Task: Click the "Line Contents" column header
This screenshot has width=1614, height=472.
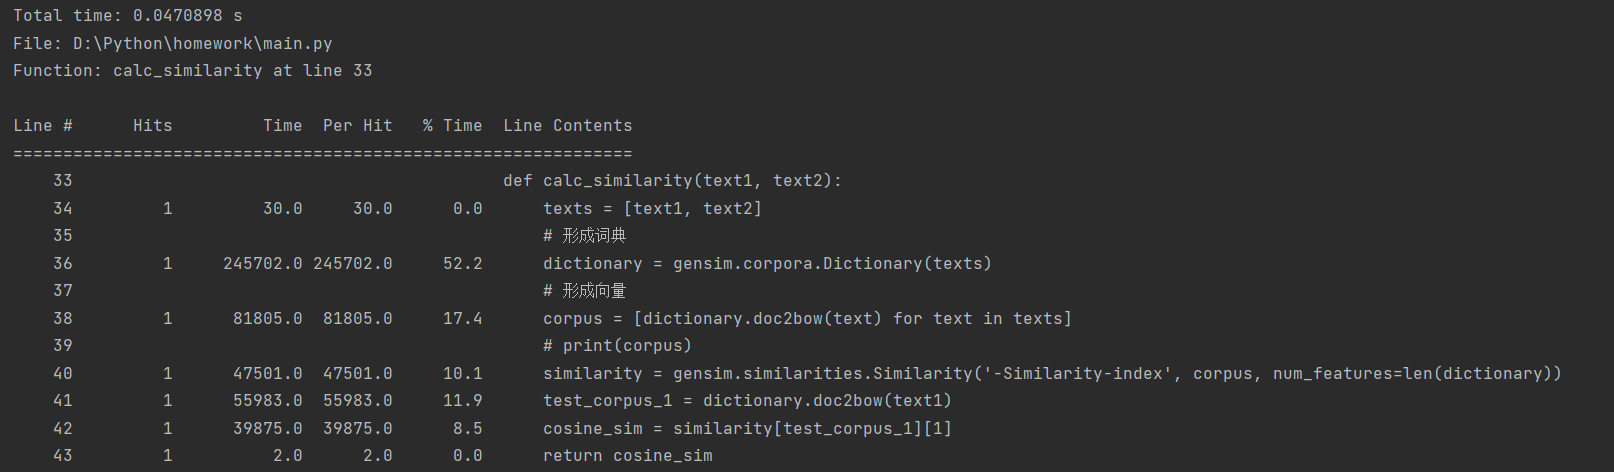Action: pyautogui.click(x=567, y=126)
